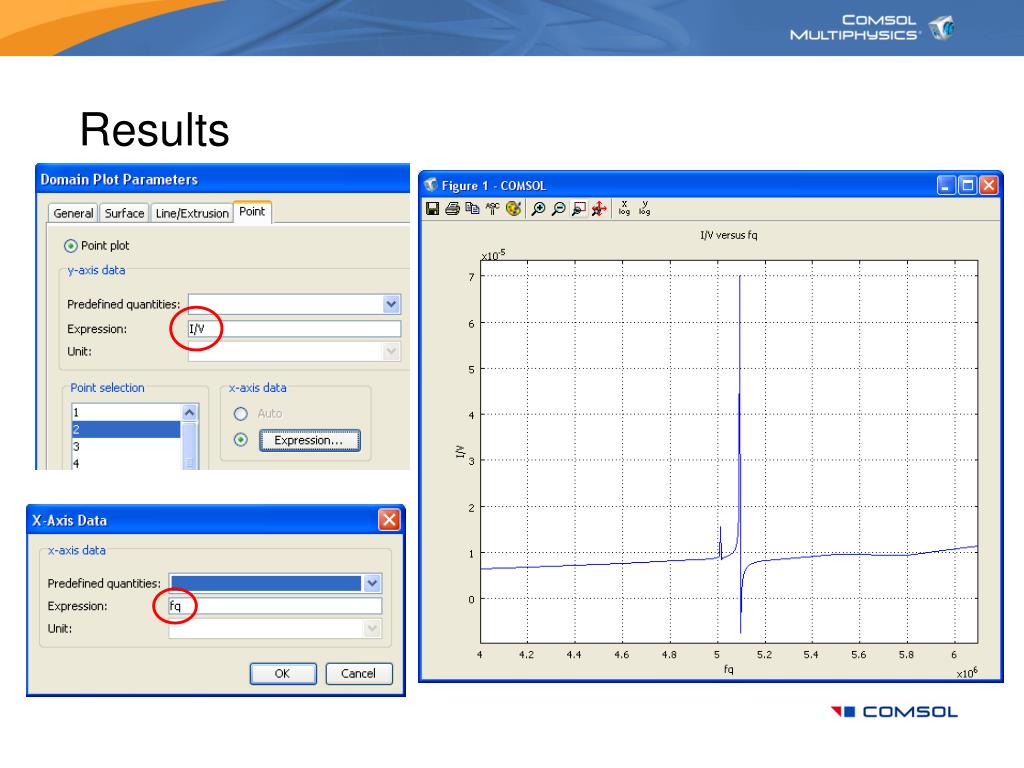
Task: Open the color palette tool
Action: (513, 208)
